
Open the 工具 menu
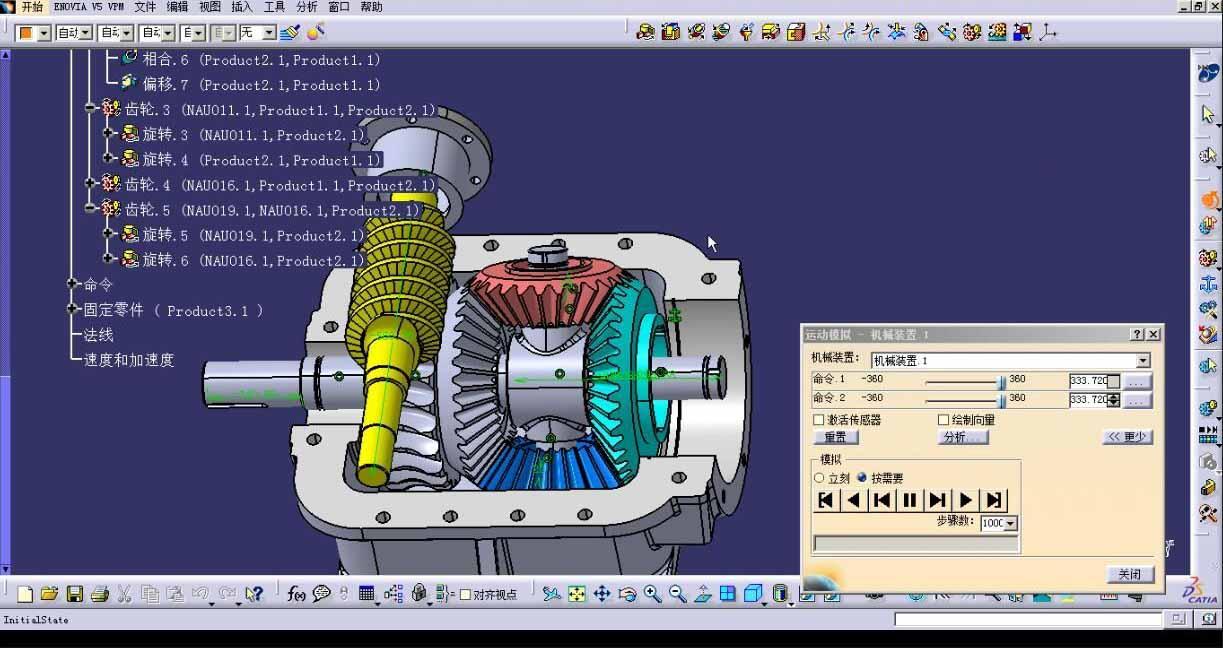[x=274, y=7]
